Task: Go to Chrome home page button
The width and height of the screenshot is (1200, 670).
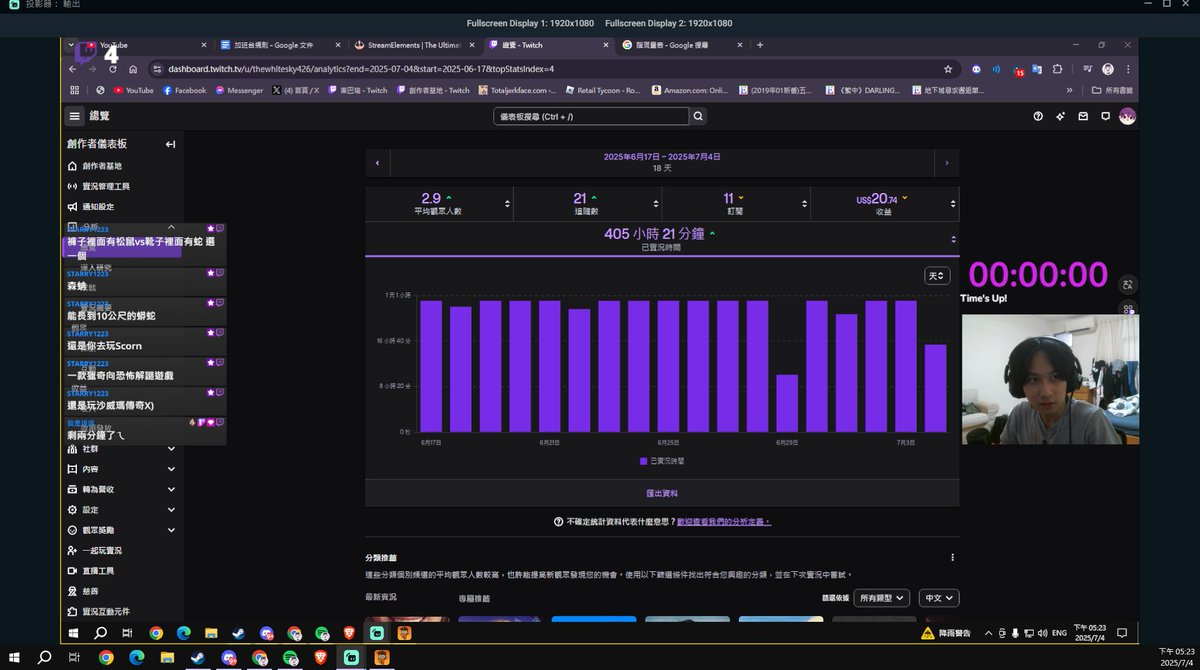Action: click(x=132, y=69)
